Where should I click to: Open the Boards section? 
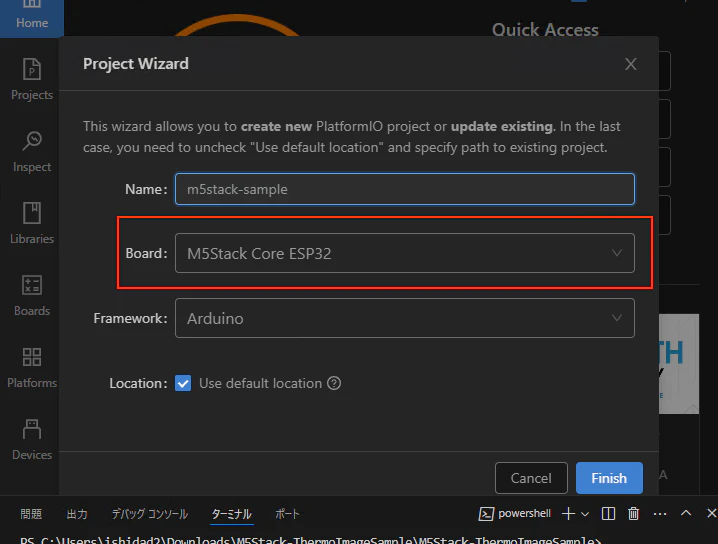[x=32, y=295]
